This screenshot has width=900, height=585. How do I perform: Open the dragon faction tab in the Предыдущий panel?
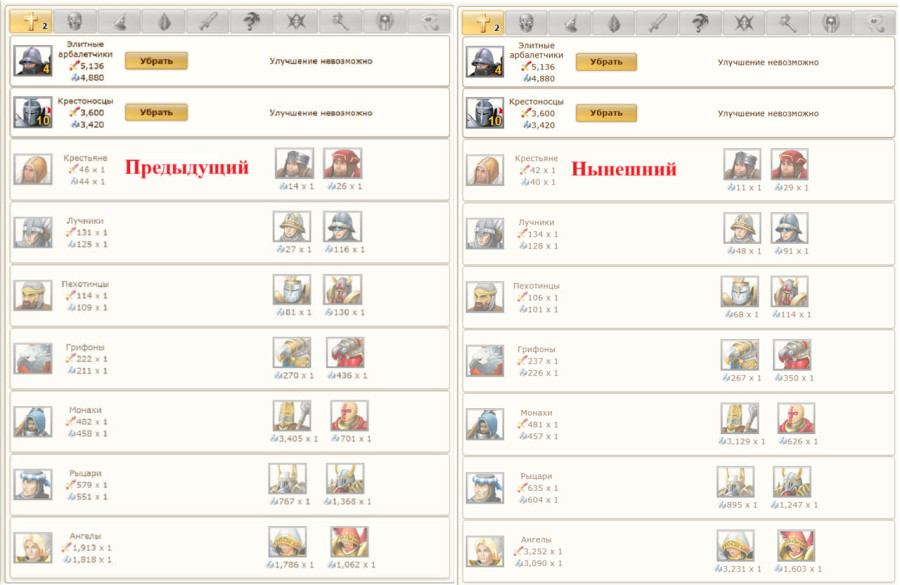[x=251, y=22]
